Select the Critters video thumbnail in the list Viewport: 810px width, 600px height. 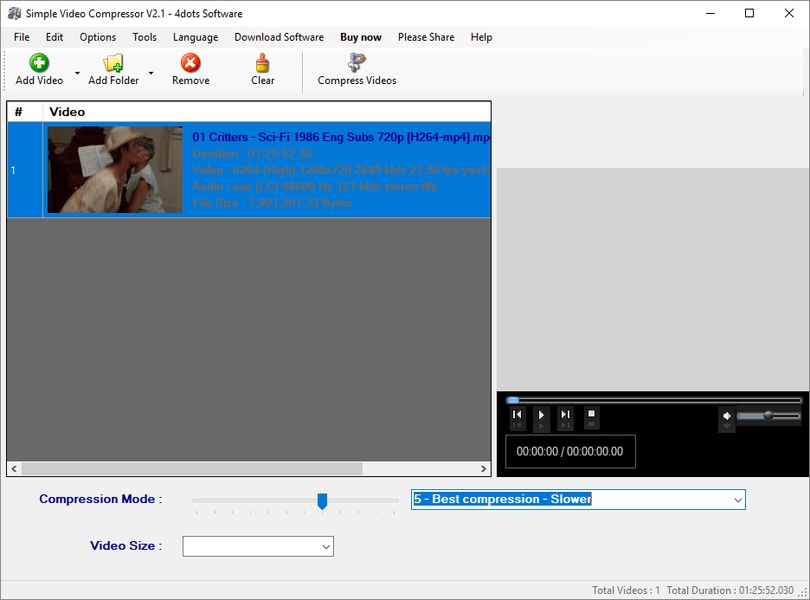tap(115, 169)
